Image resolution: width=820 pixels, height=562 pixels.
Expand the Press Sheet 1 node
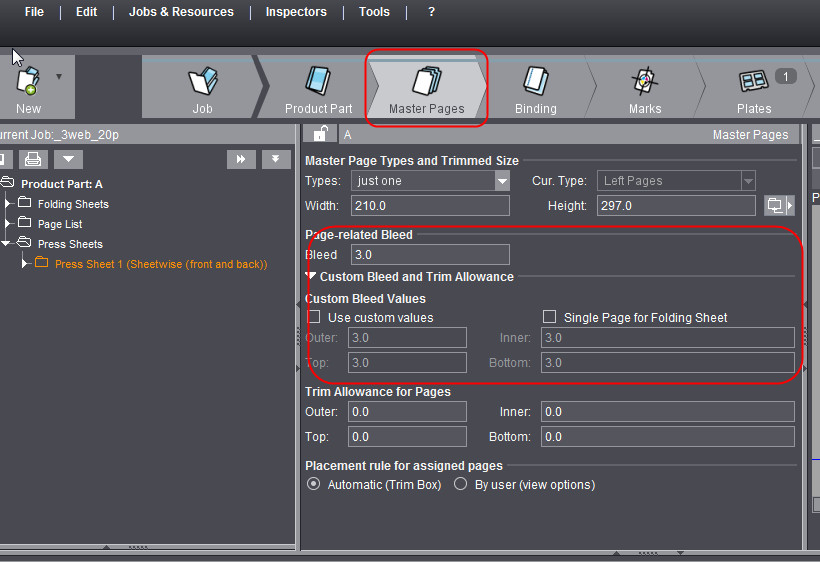(x=24, y=263)
